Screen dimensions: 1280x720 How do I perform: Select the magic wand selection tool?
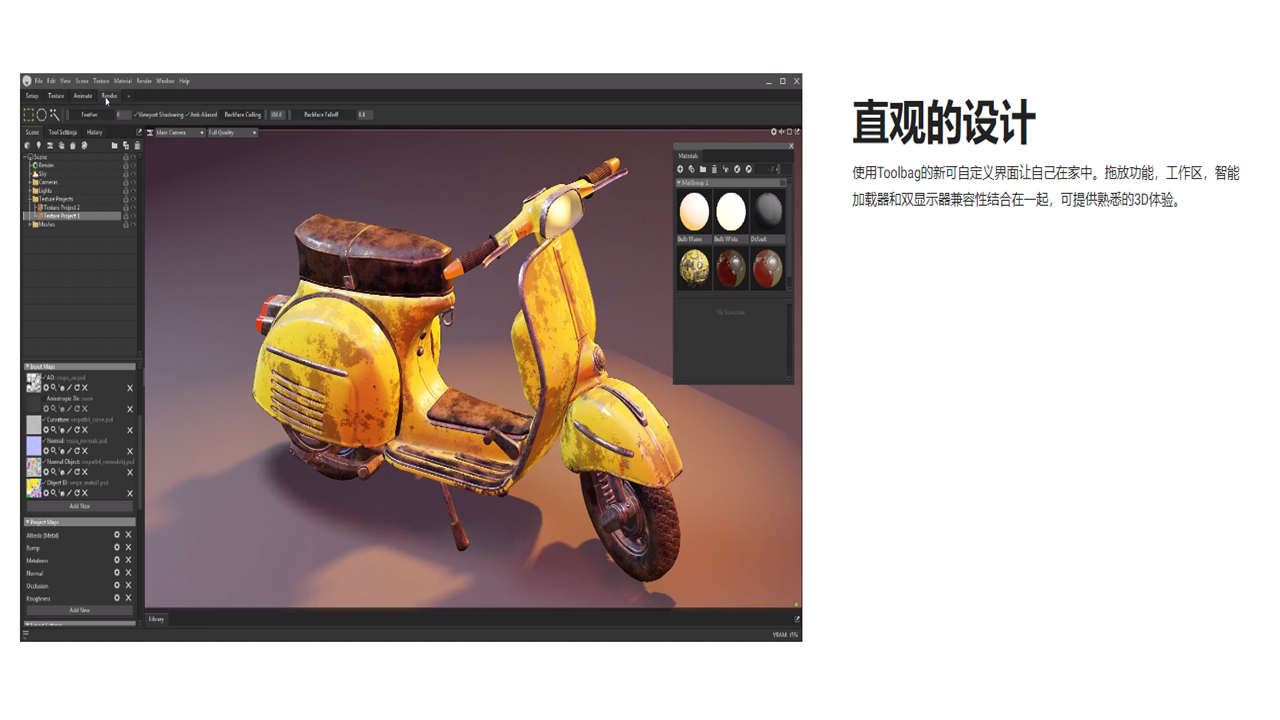(x=55, y=113)
